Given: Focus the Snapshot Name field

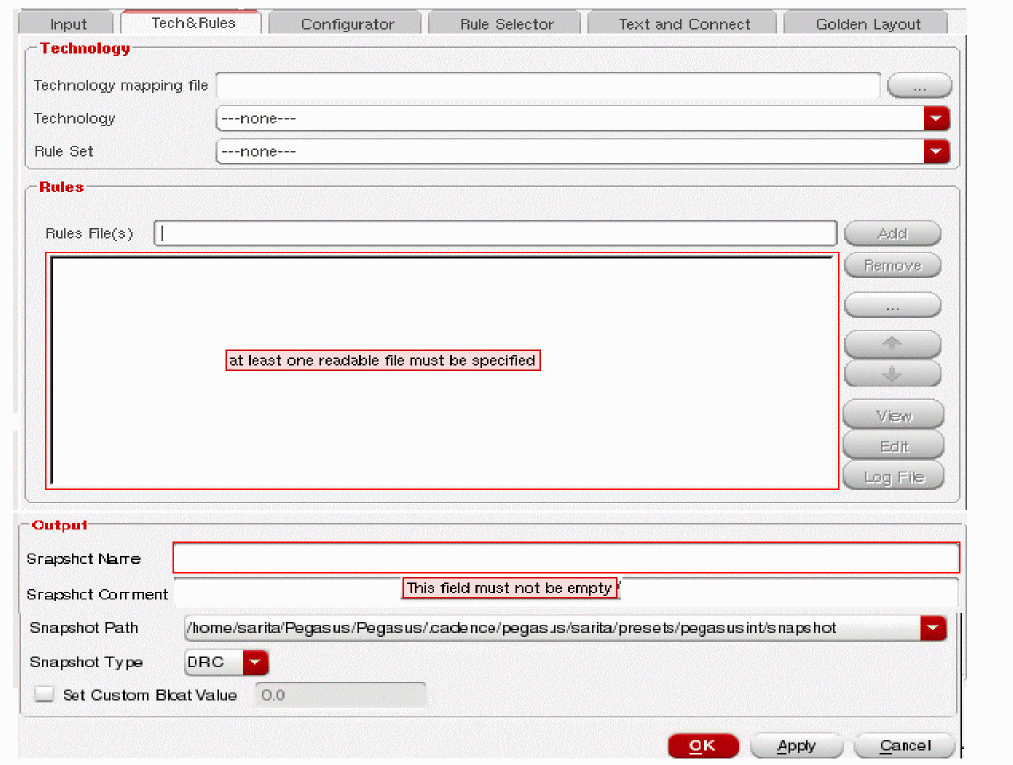Looking at the screenshot, I should pos(565,558).
